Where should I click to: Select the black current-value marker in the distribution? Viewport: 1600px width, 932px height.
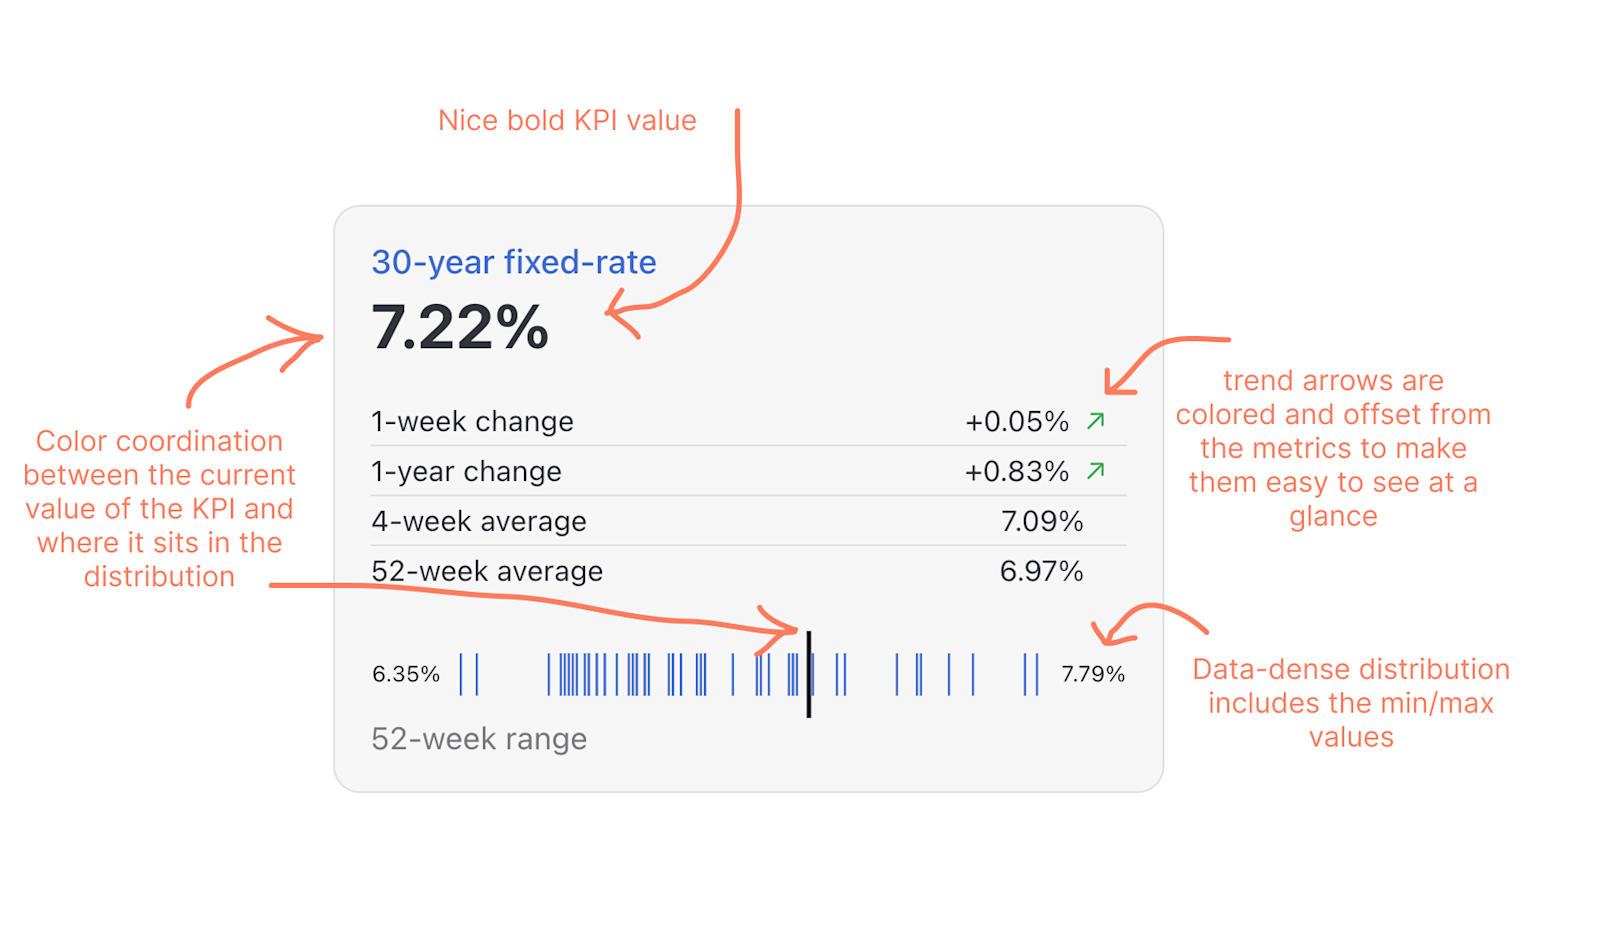(x=809, y=674)
